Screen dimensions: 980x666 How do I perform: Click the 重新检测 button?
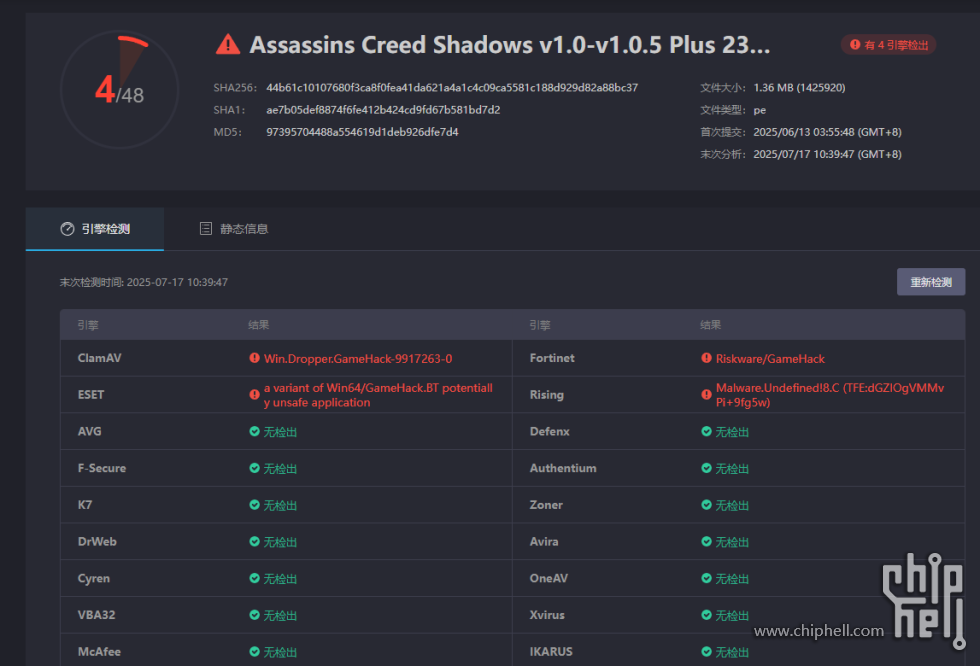(931, 282)
